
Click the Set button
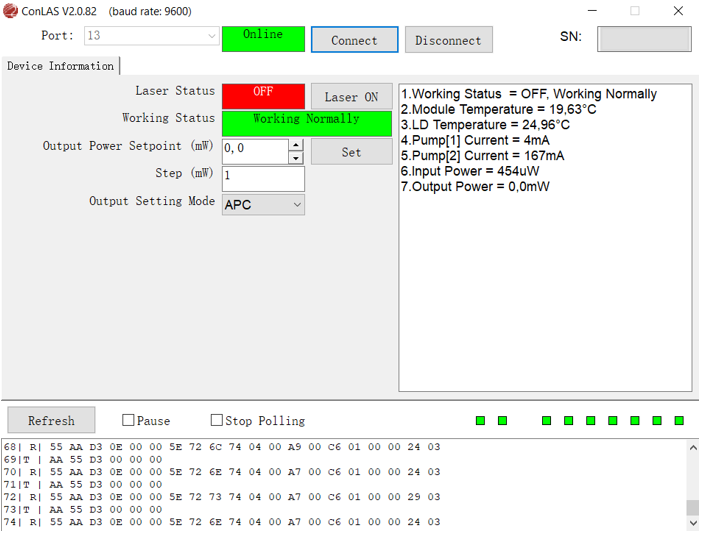coord(351,152)
